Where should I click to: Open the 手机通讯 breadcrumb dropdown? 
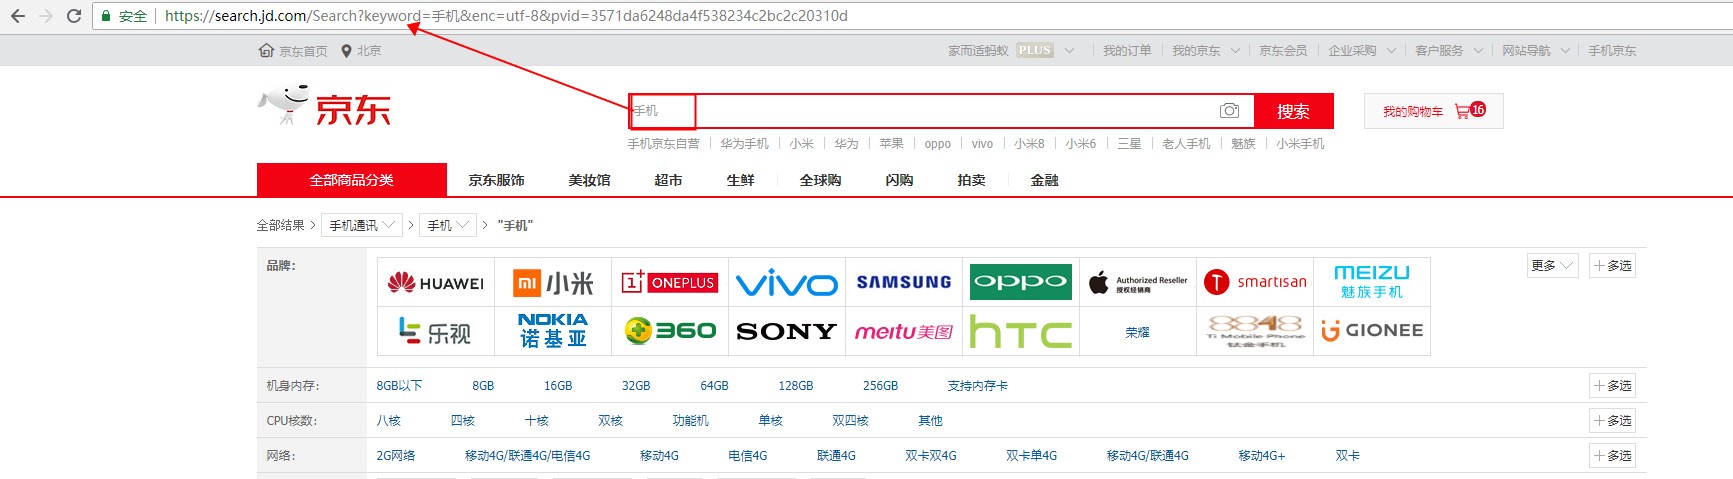tap(361, 225)
